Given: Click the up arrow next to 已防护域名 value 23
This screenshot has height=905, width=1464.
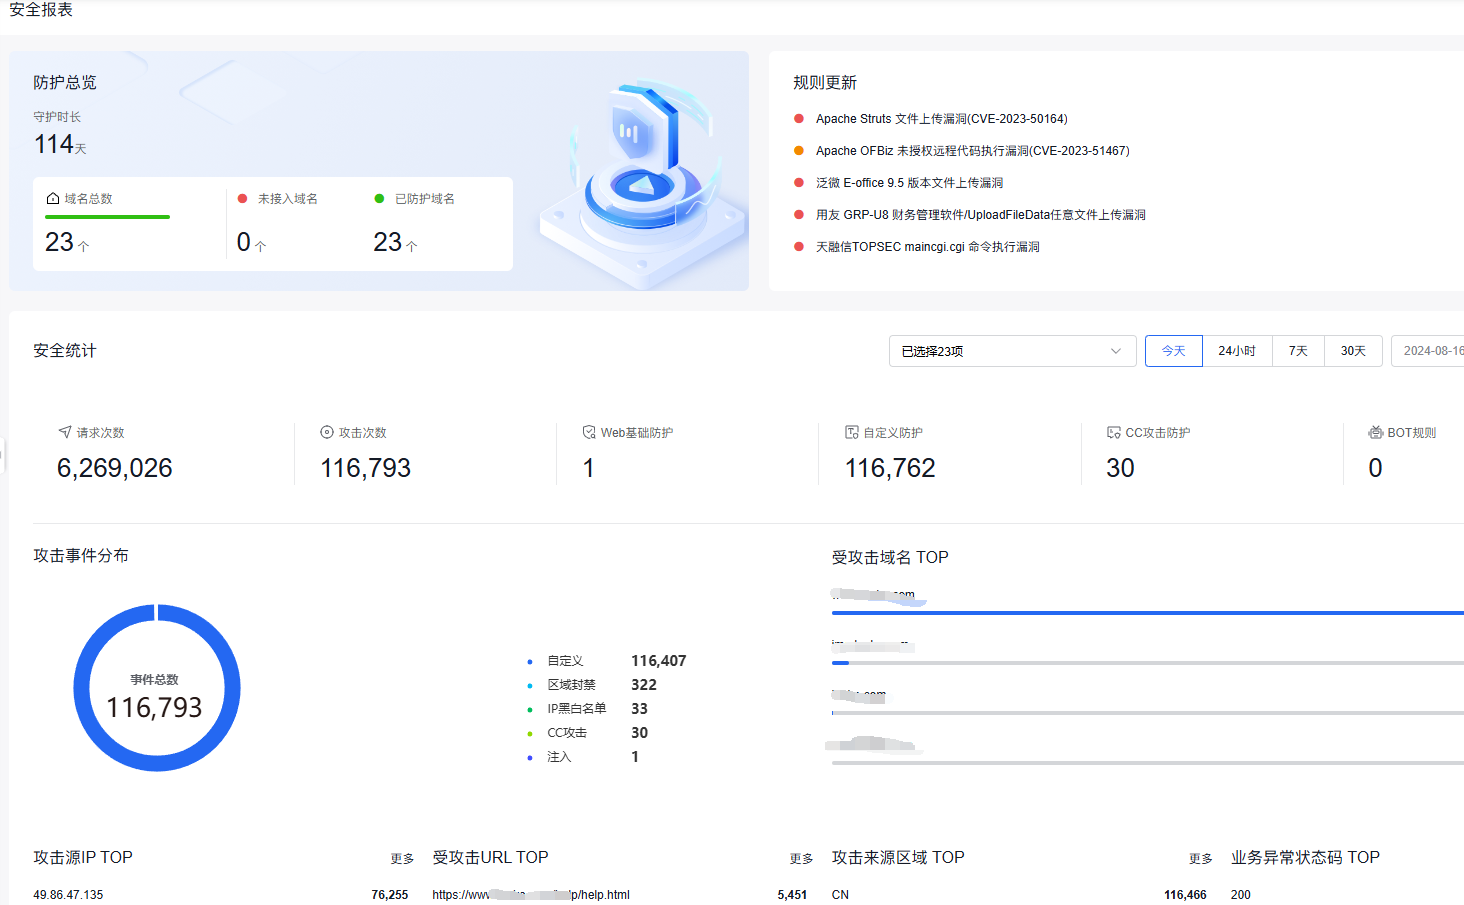Looking at the screenshot, I should pyautogui.click(x=411, y=245).
